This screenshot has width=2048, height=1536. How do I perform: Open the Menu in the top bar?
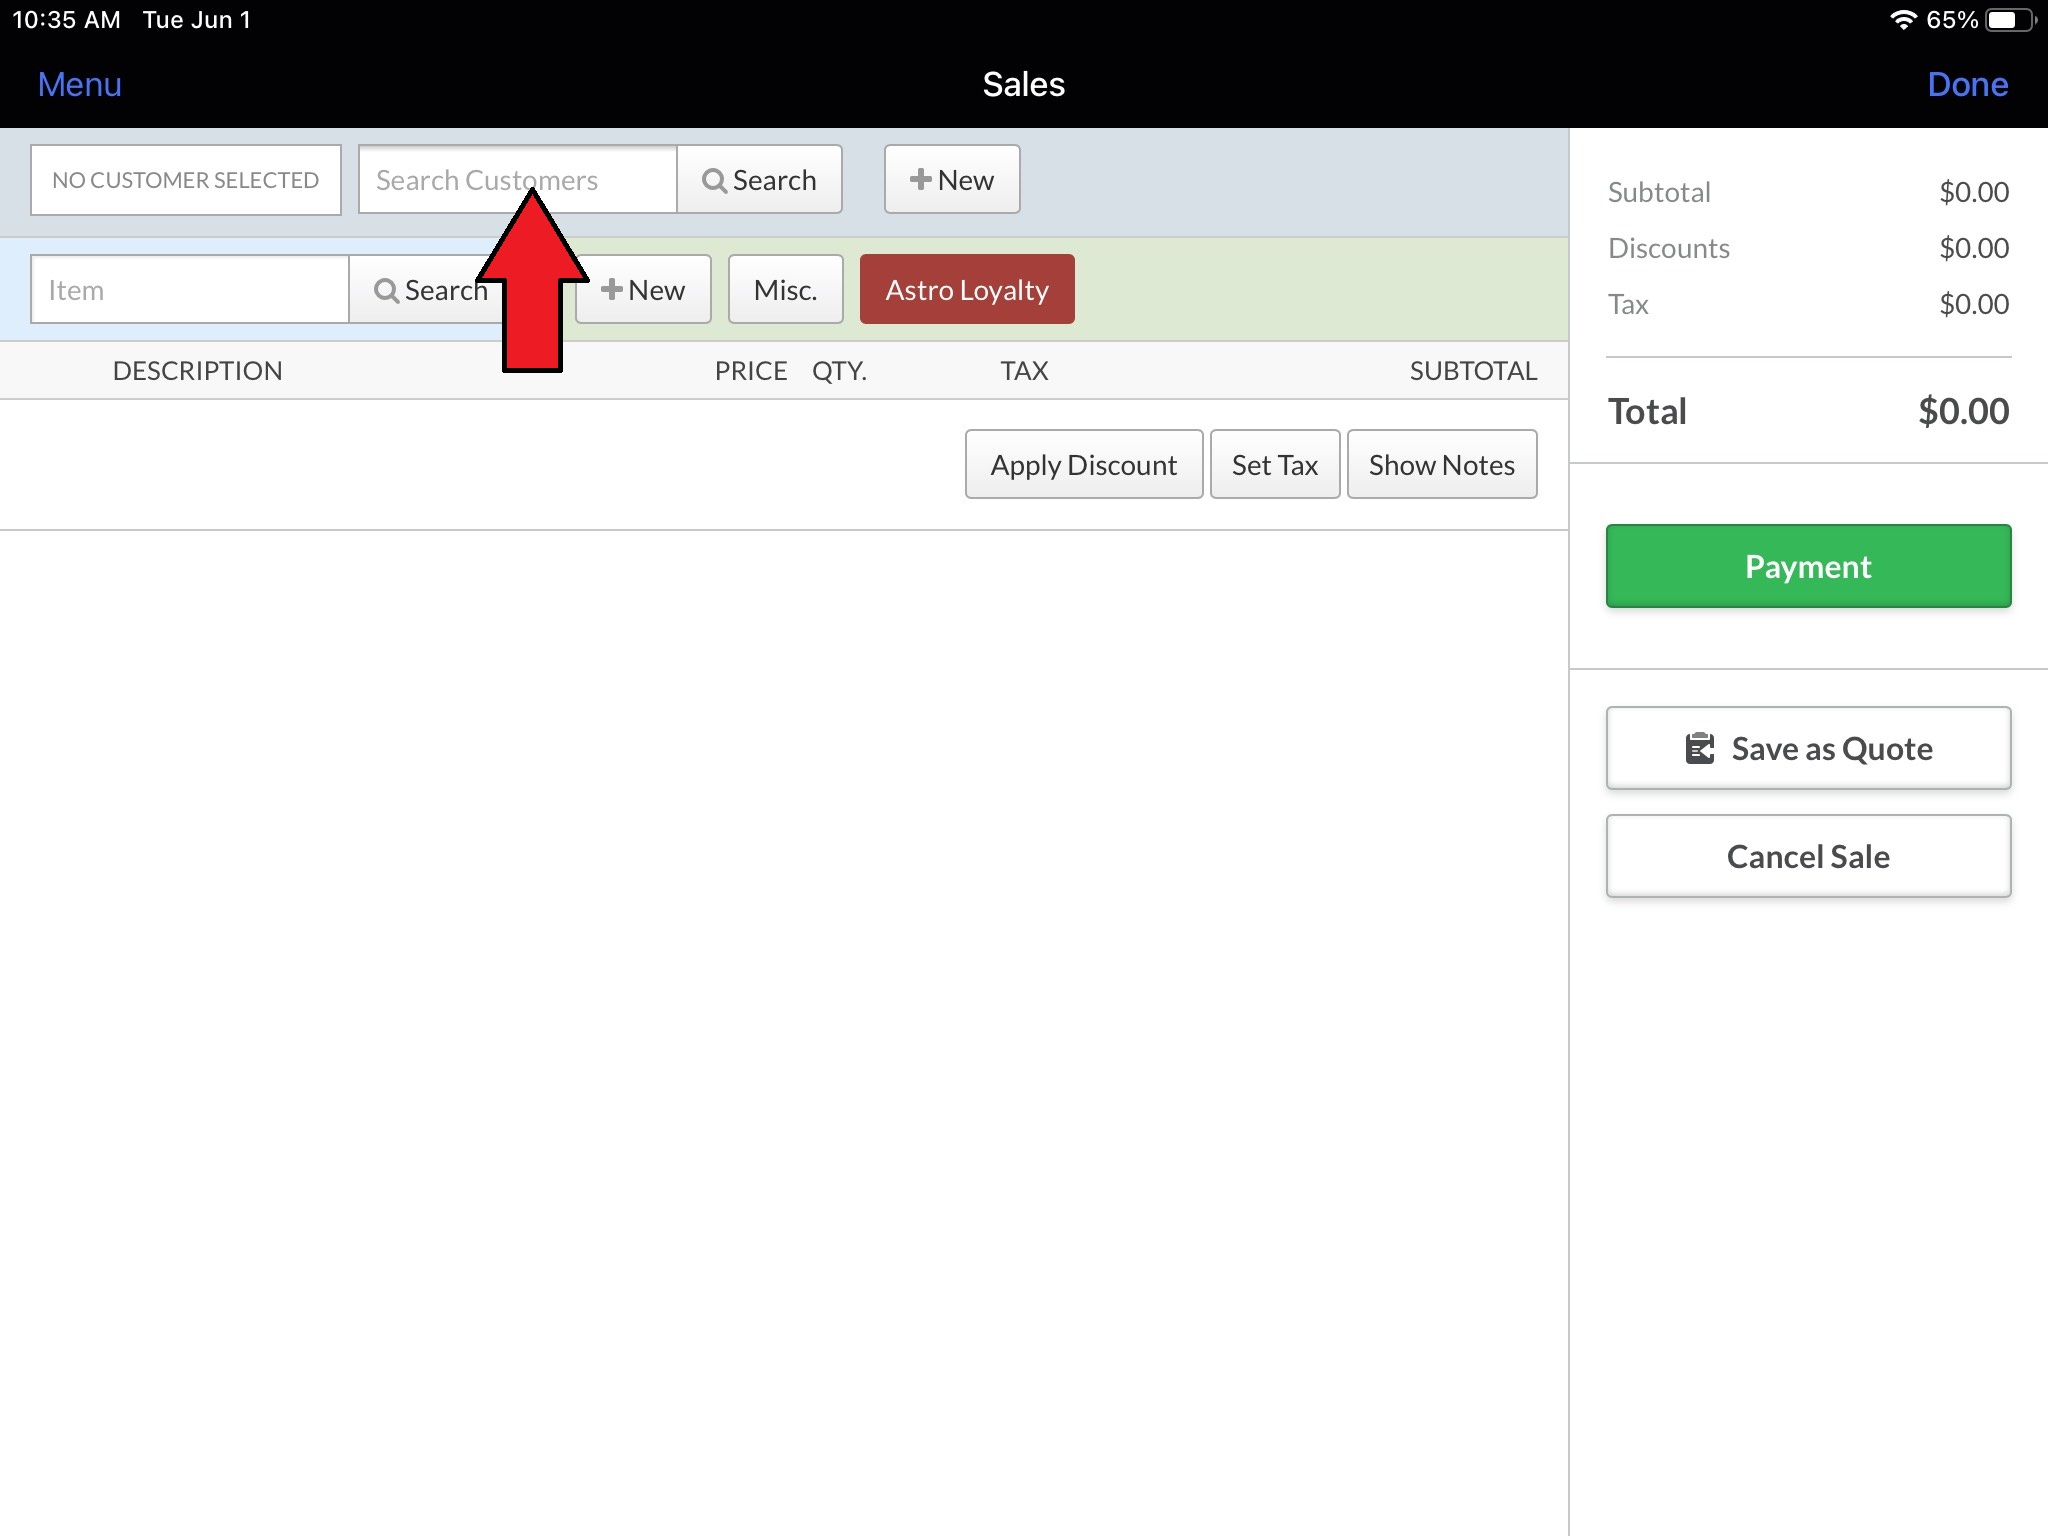click(79, 85)
